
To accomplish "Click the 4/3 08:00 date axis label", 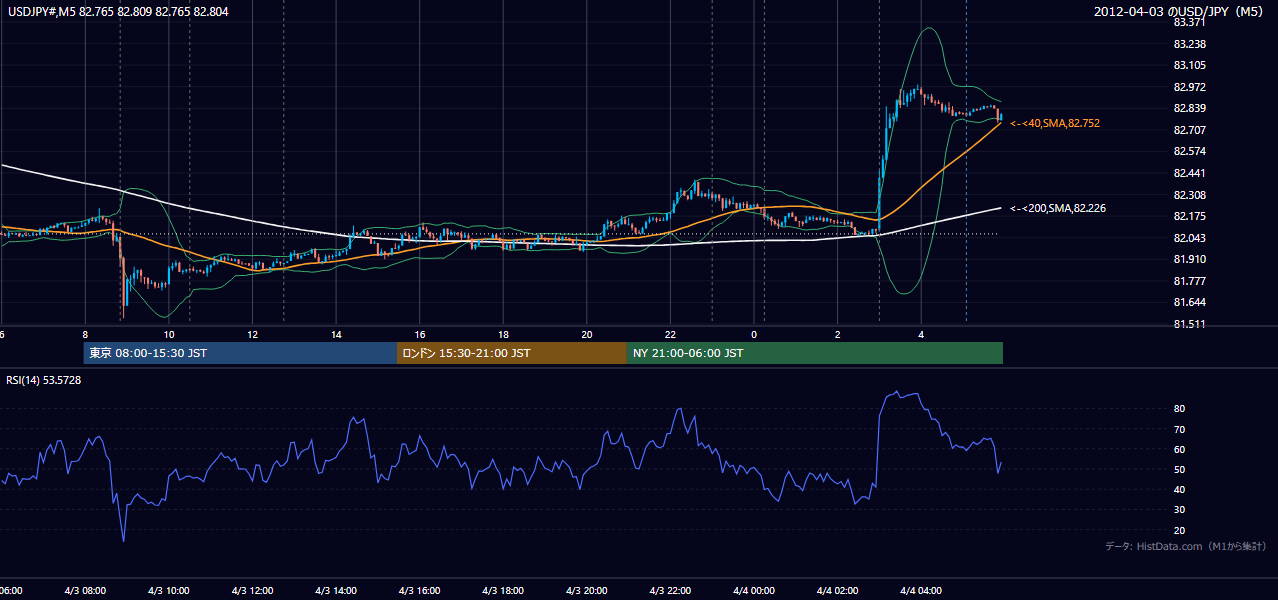I will 85,591.
